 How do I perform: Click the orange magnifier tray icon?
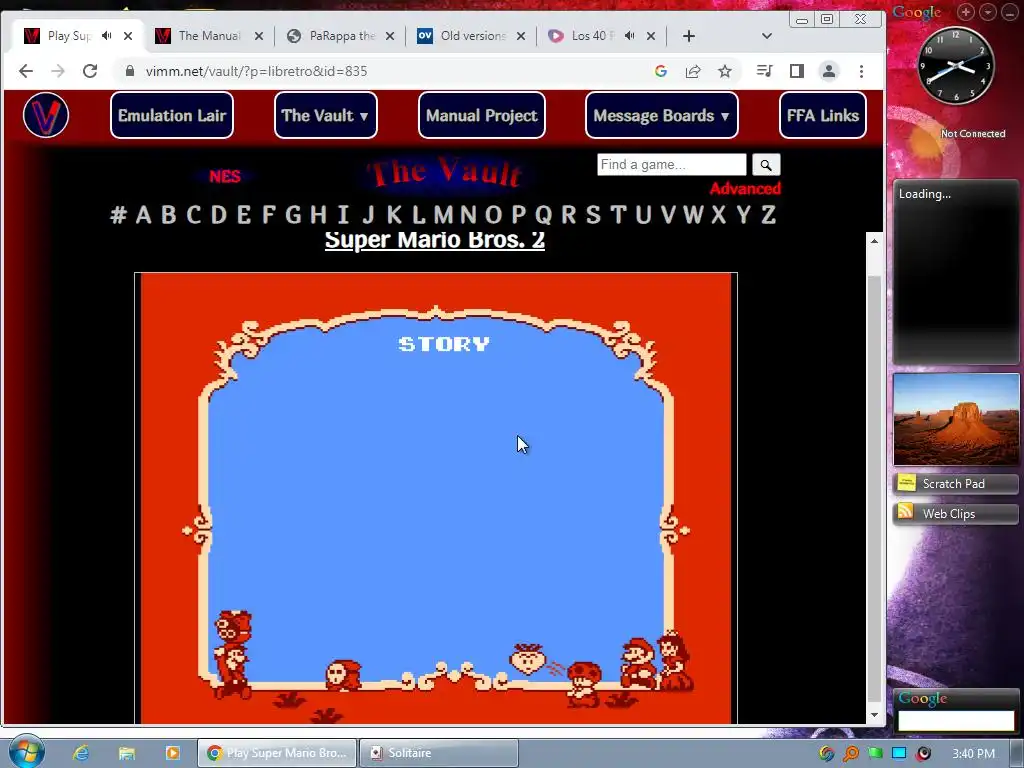point(851,754)
